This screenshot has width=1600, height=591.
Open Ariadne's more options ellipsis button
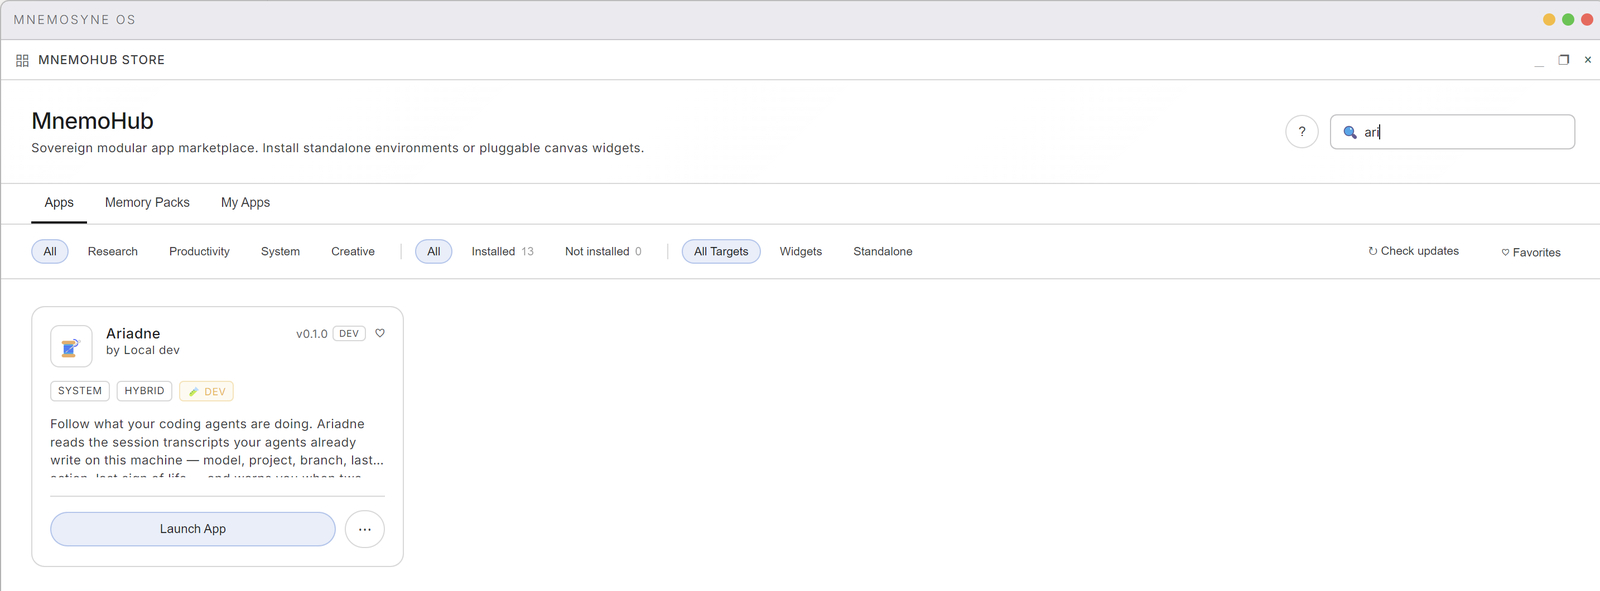point(365,529)
